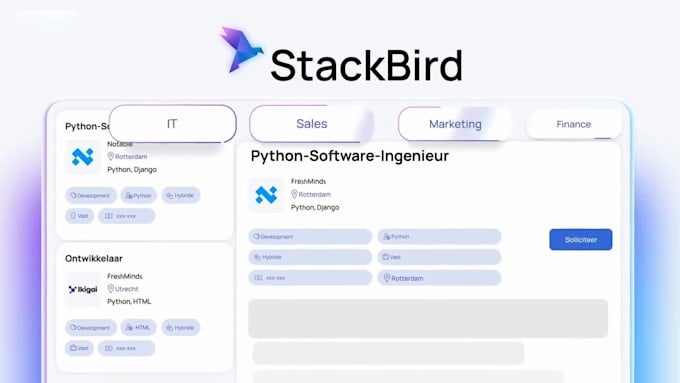Click 'Python, Django' in the first job card
The image size is (680, 383).
[x=132, y=170]
